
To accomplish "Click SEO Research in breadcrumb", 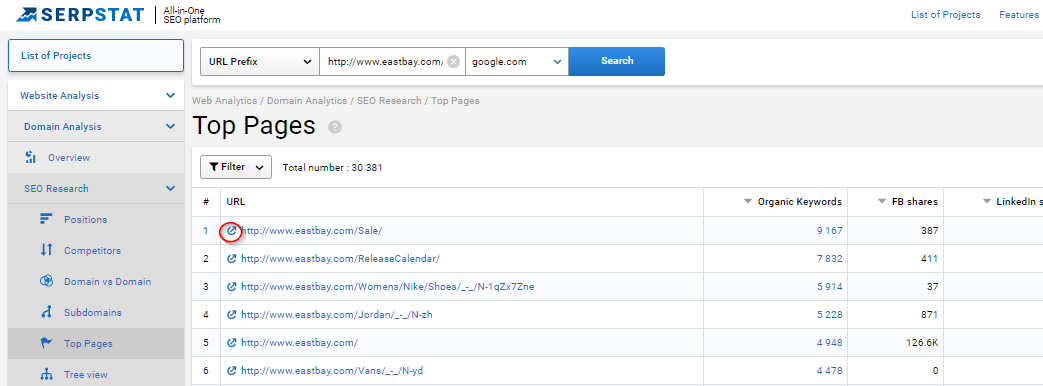I will 389,101.
